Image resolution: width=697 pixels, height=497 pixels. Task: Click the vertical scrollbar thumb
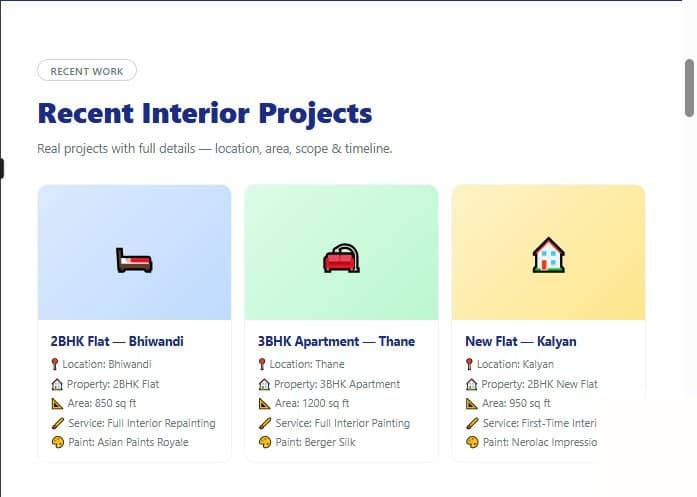tap(689, 88)
